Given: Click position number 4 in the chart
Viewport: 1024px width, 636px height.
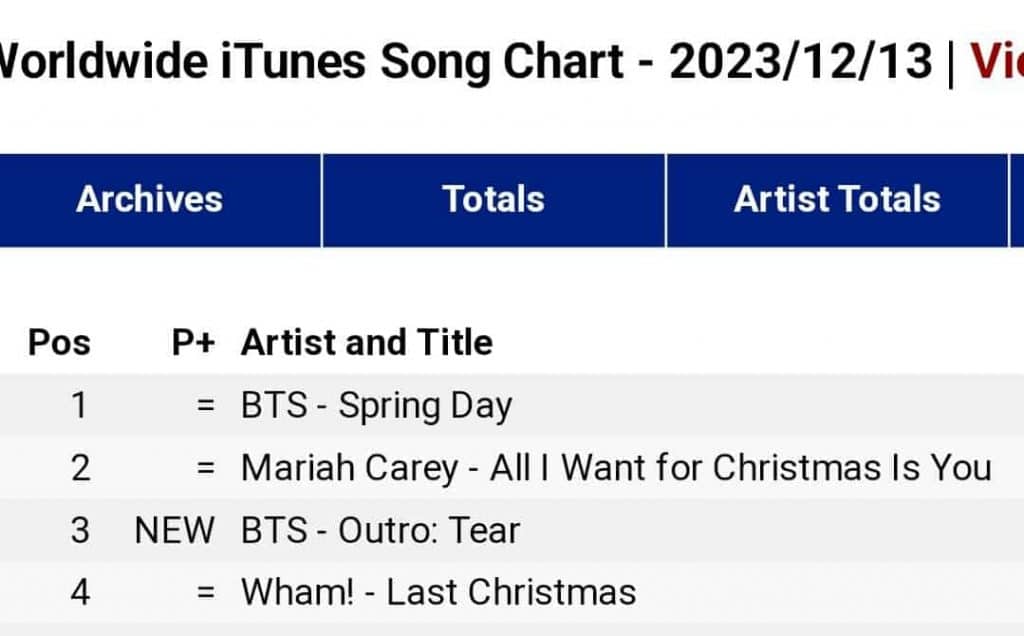Looking at the screenshot, I should click(79, 592).
